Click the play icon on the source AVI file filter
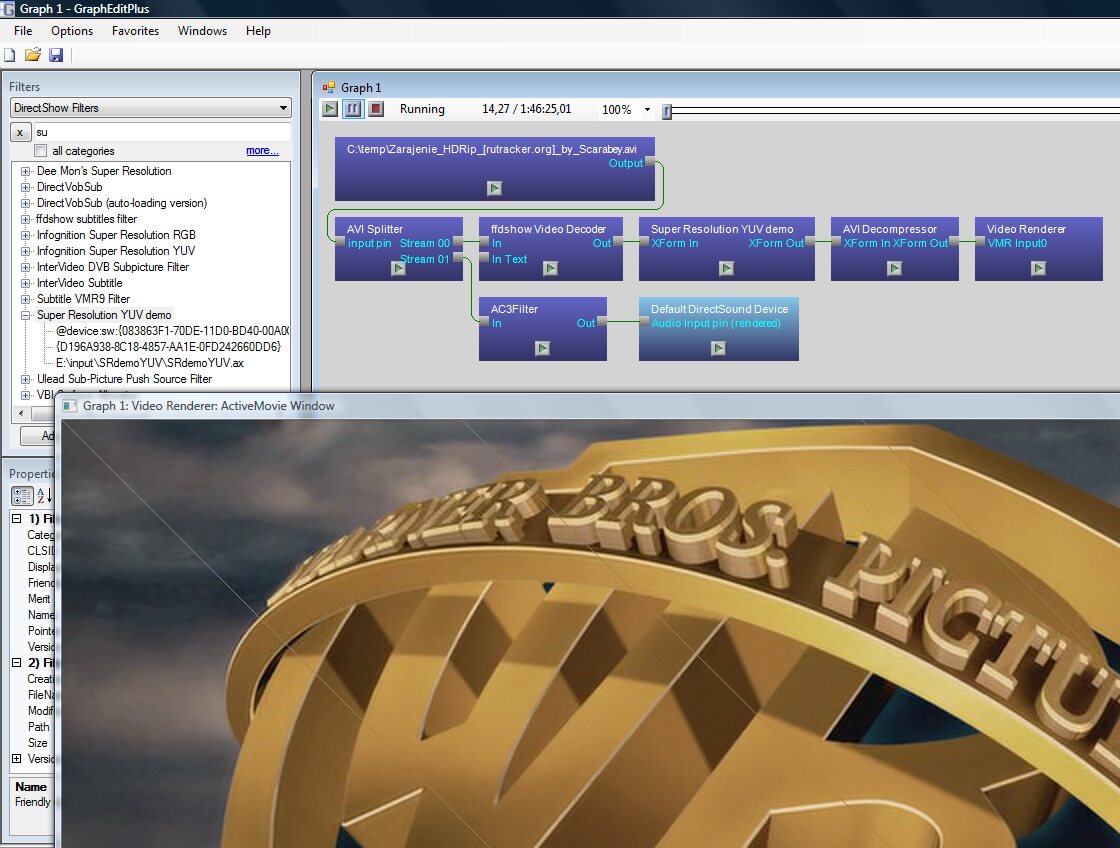The image size is (1120, 848). click(x=494, y=188)
